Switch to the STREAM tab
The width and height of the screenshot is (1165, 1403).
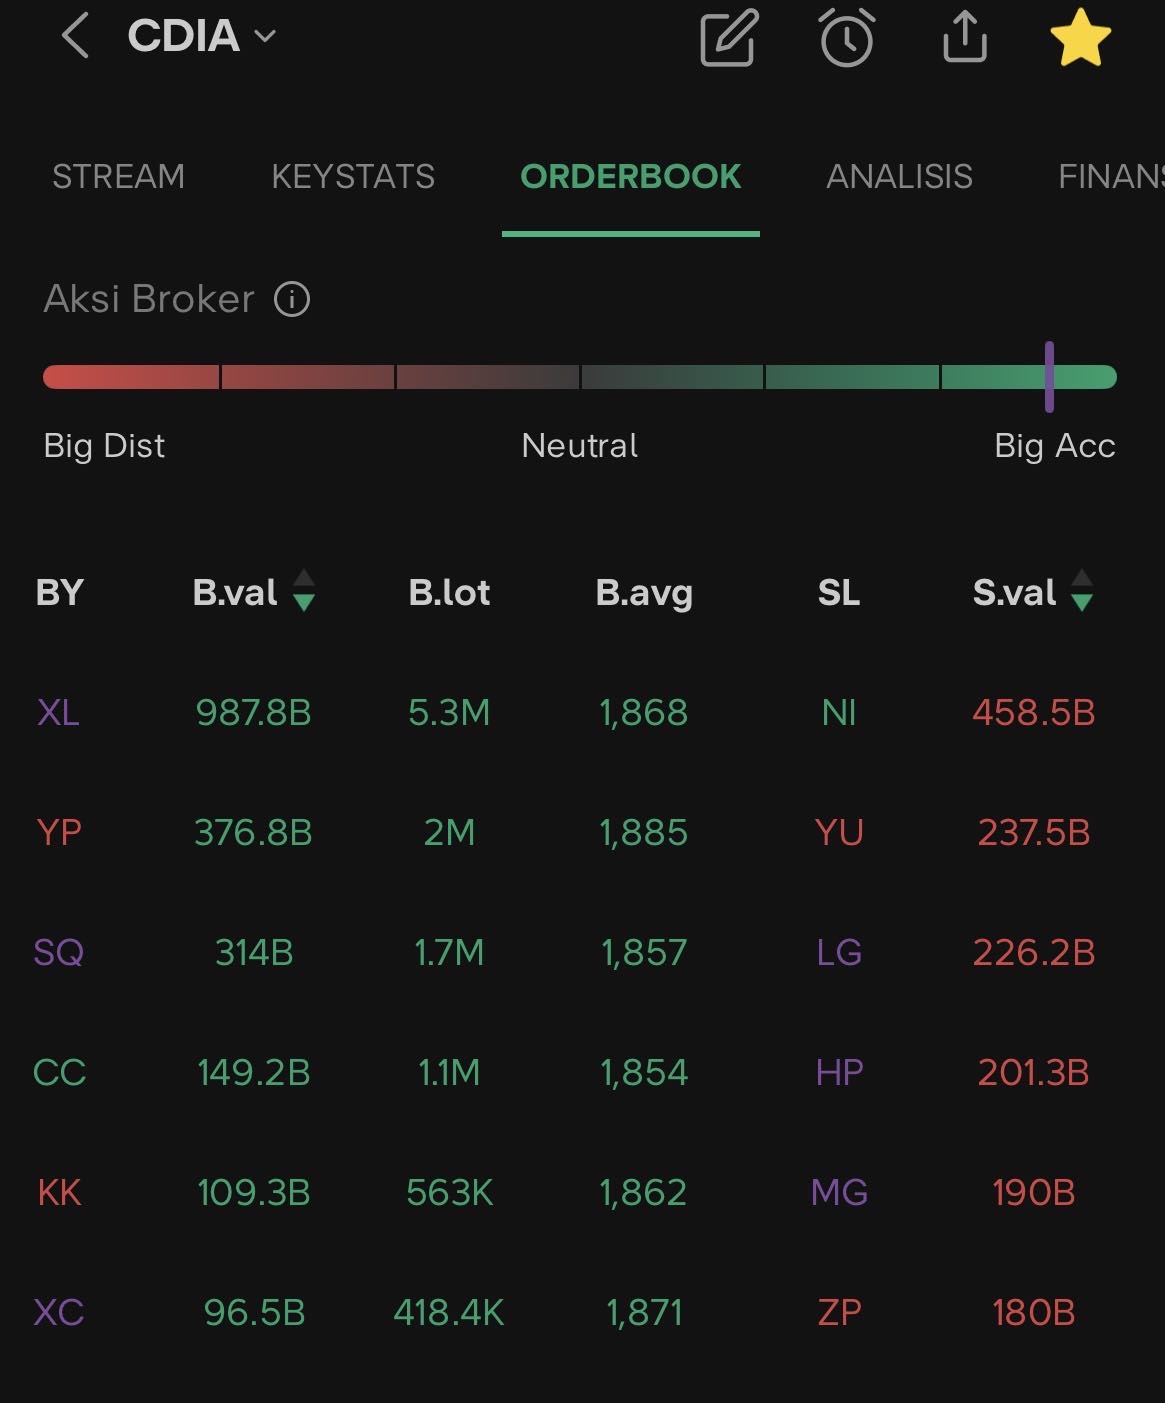[x=118, y=177]
